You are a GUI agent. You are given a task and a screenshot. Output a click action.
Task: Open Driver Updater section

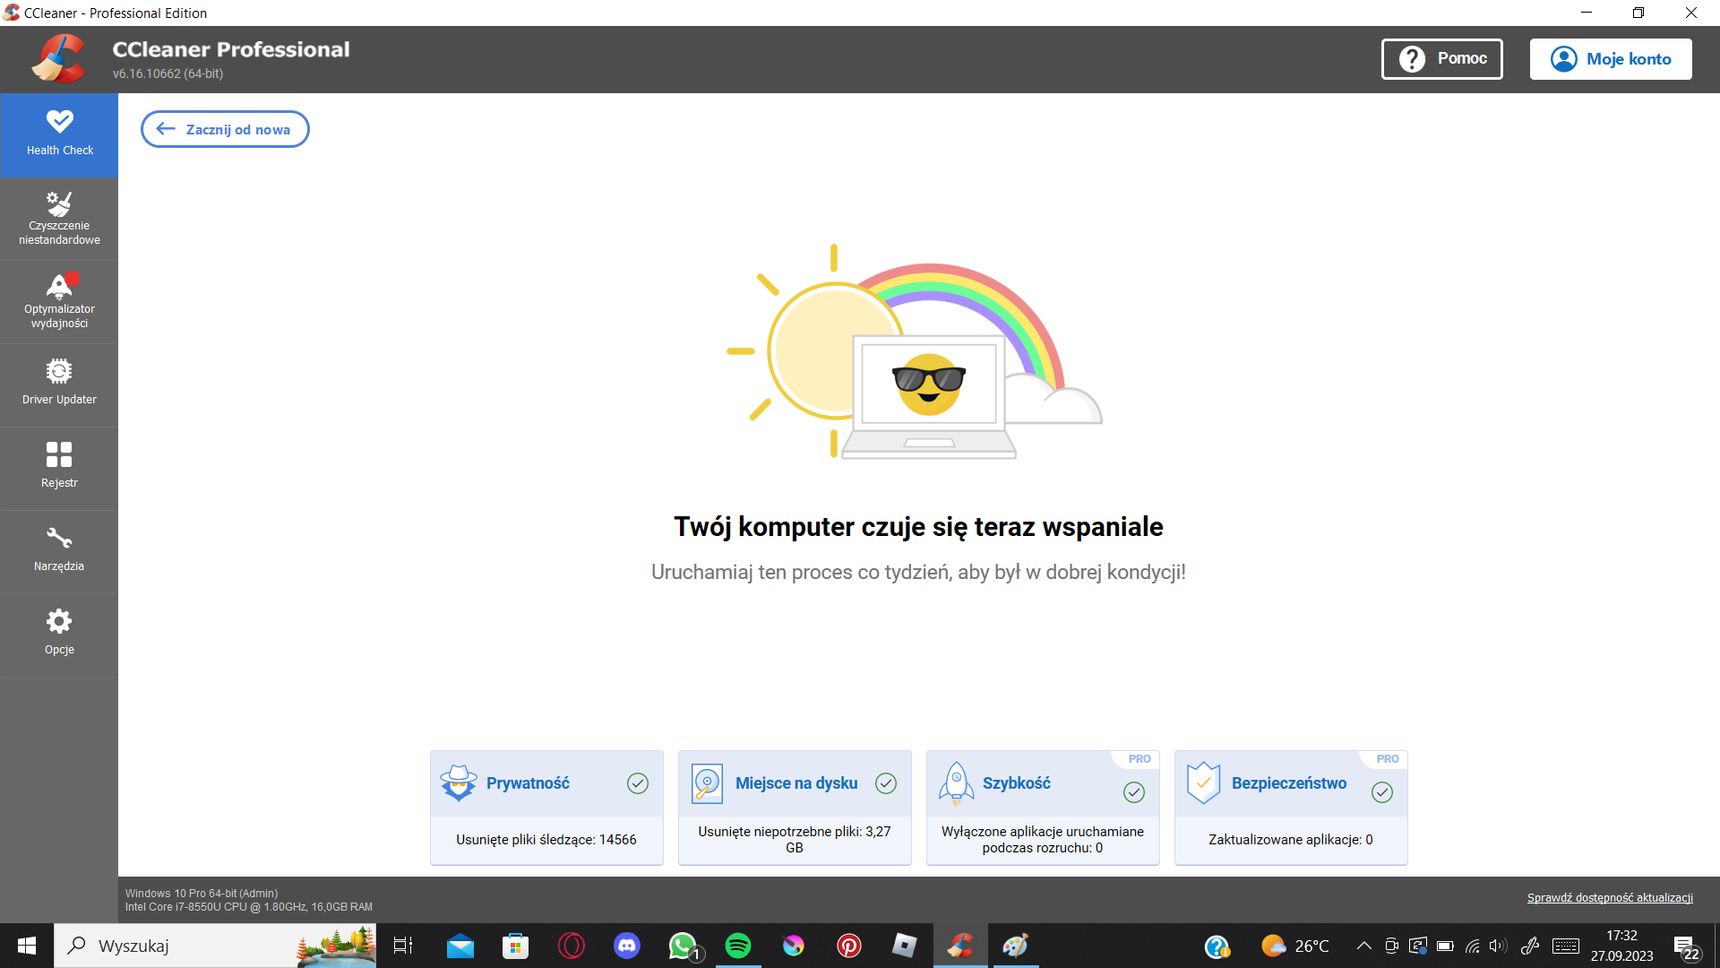point(59,385)
